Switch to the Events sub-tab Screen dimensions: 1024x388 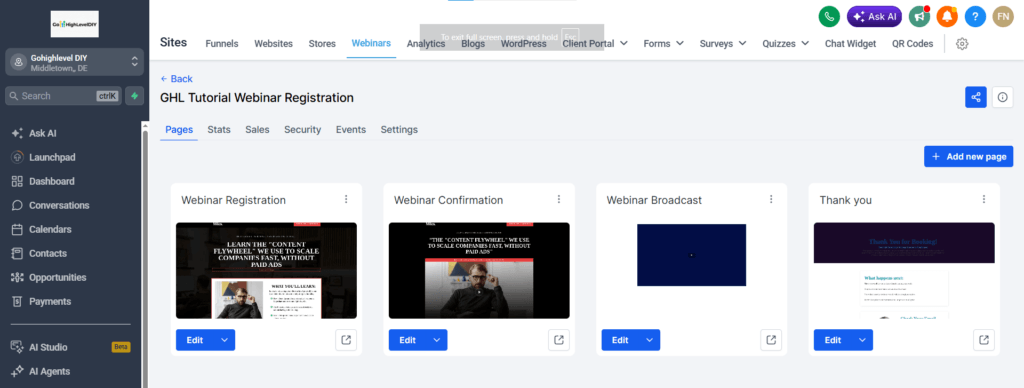(351, 129)
